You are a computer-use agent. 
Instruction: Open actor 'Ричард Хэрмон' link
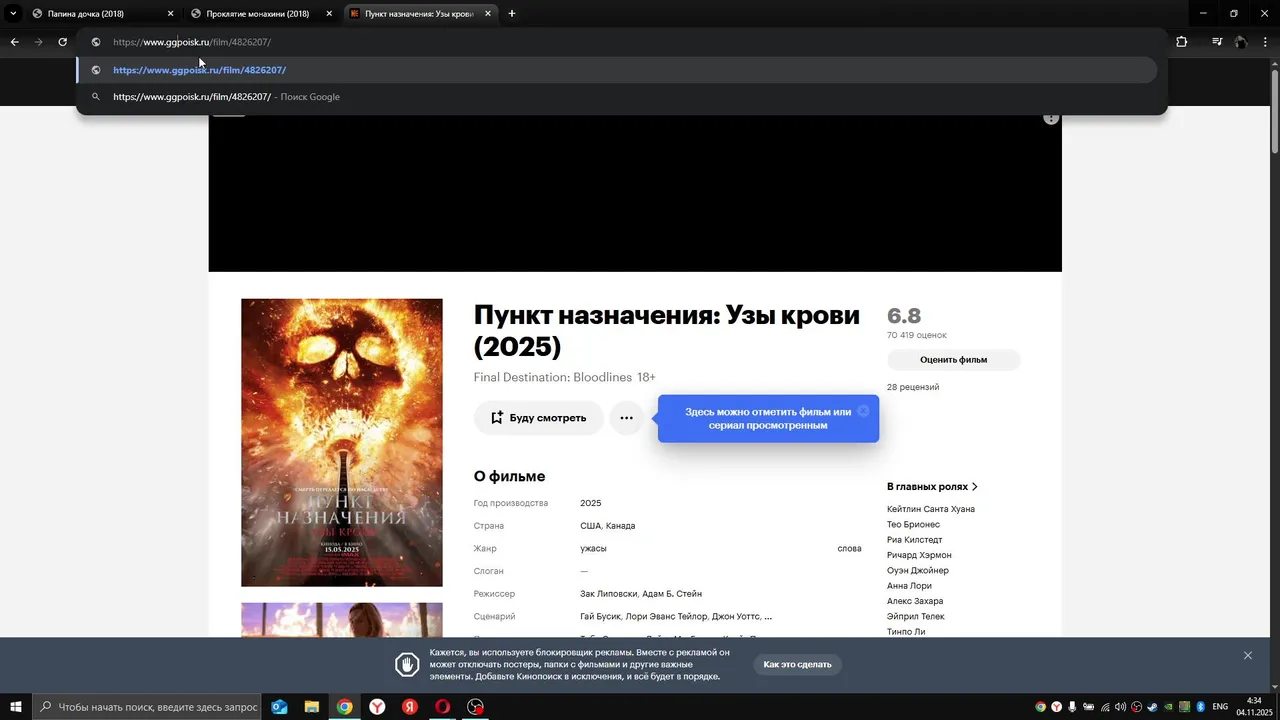click(x=919, y=555)
